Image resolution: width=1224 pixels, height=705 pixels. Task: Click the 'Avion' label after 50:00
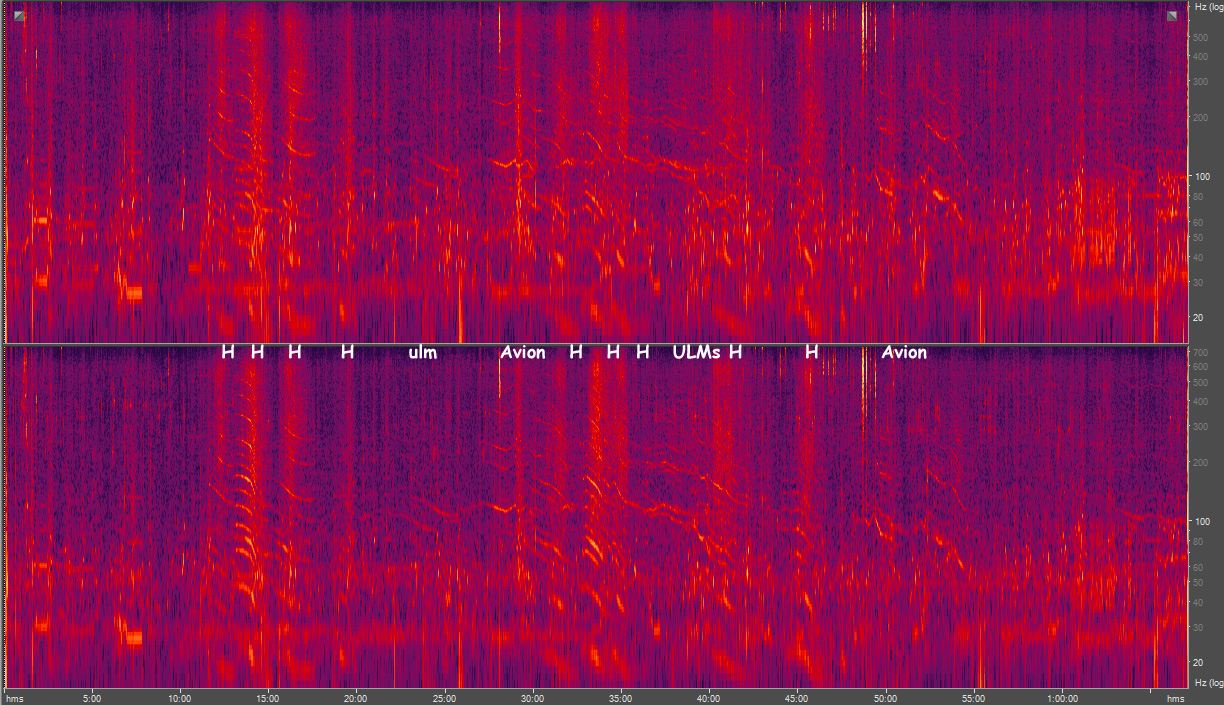coord(904,352)
